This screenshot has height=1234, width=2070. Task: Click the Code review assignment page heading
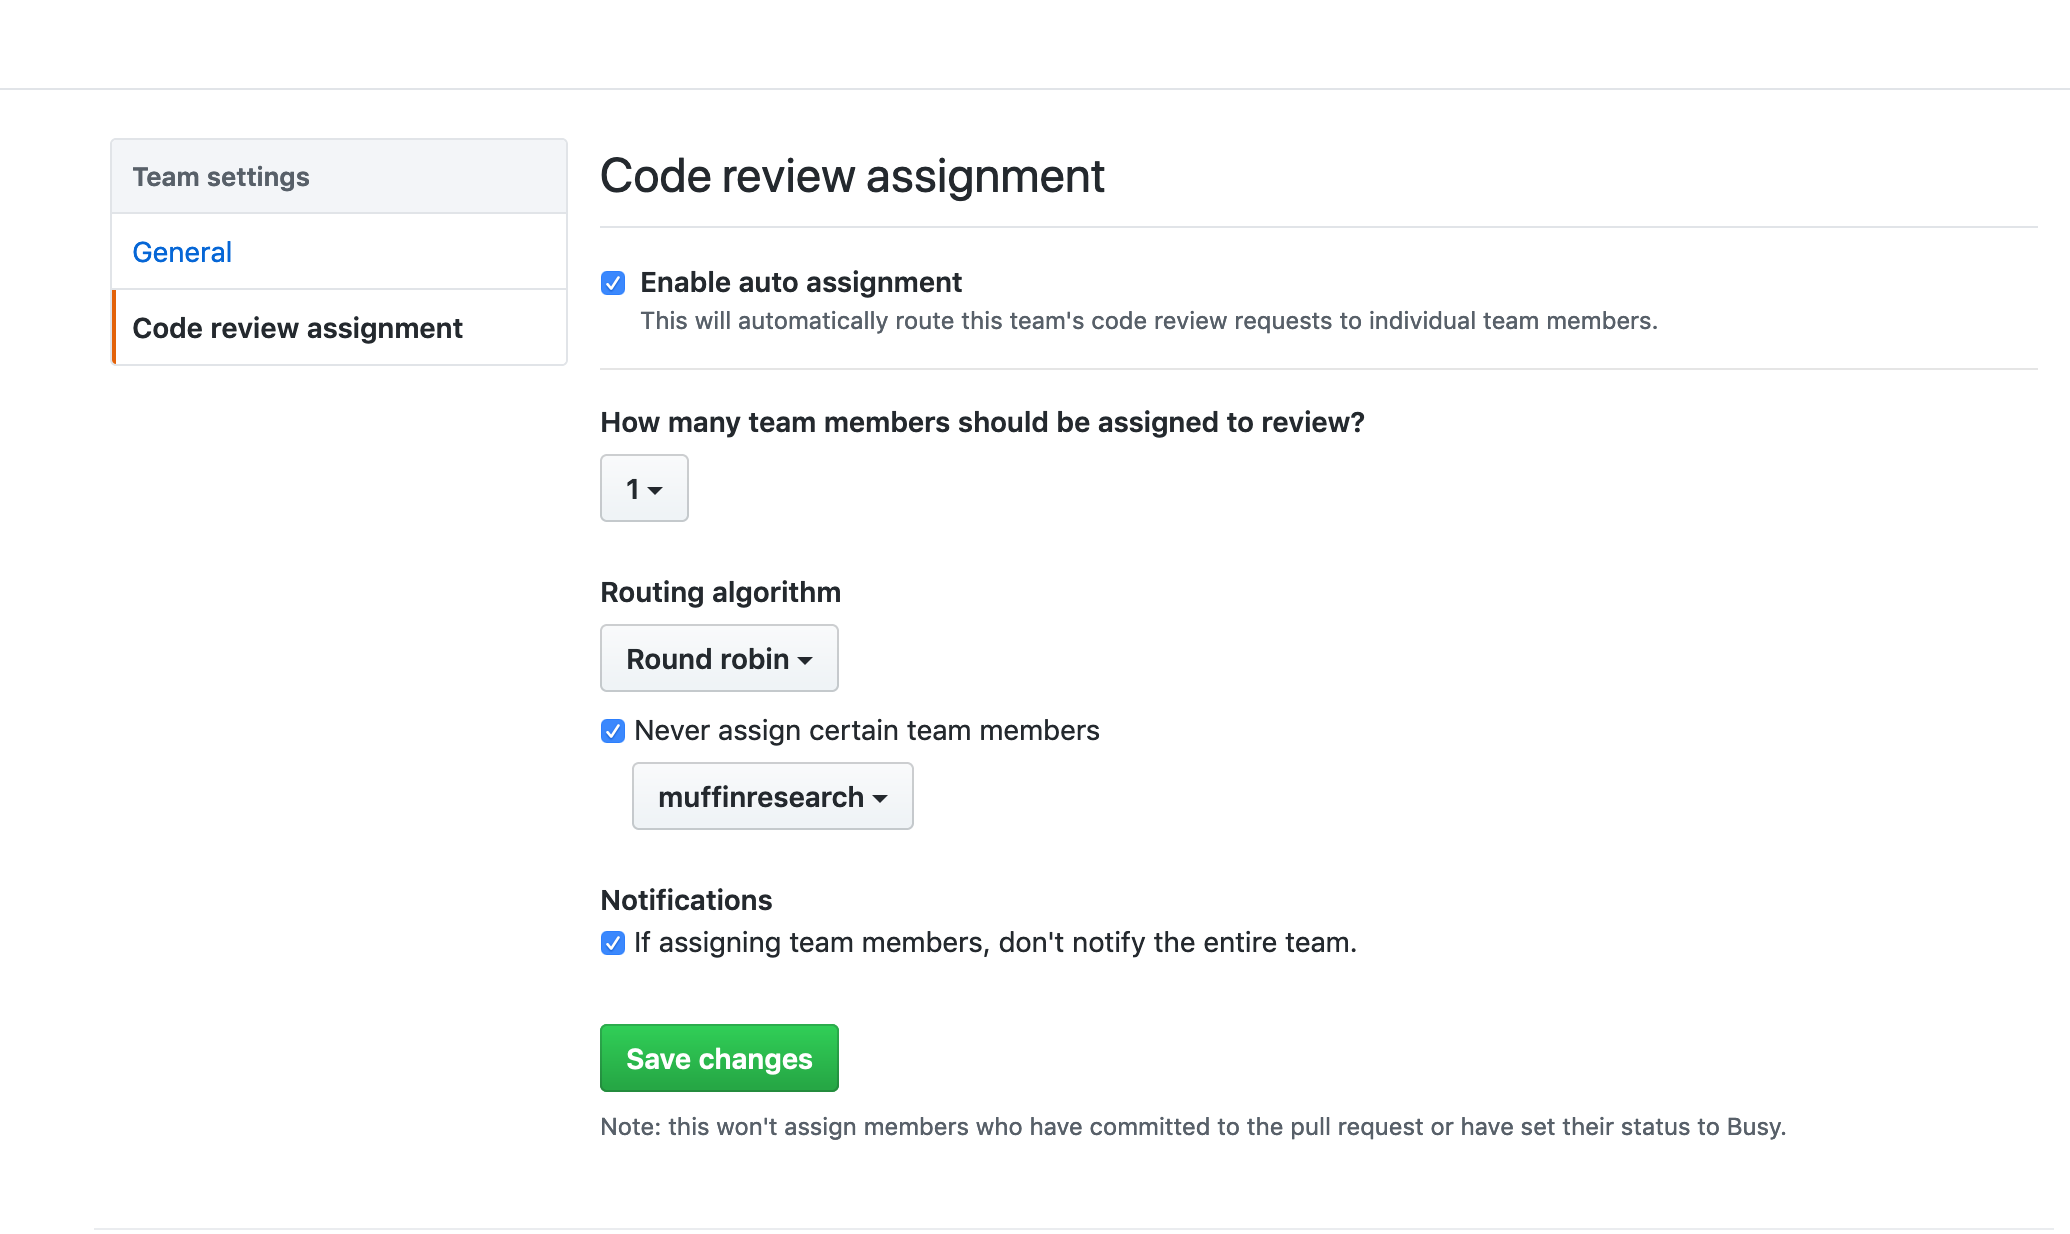point(852,176)
